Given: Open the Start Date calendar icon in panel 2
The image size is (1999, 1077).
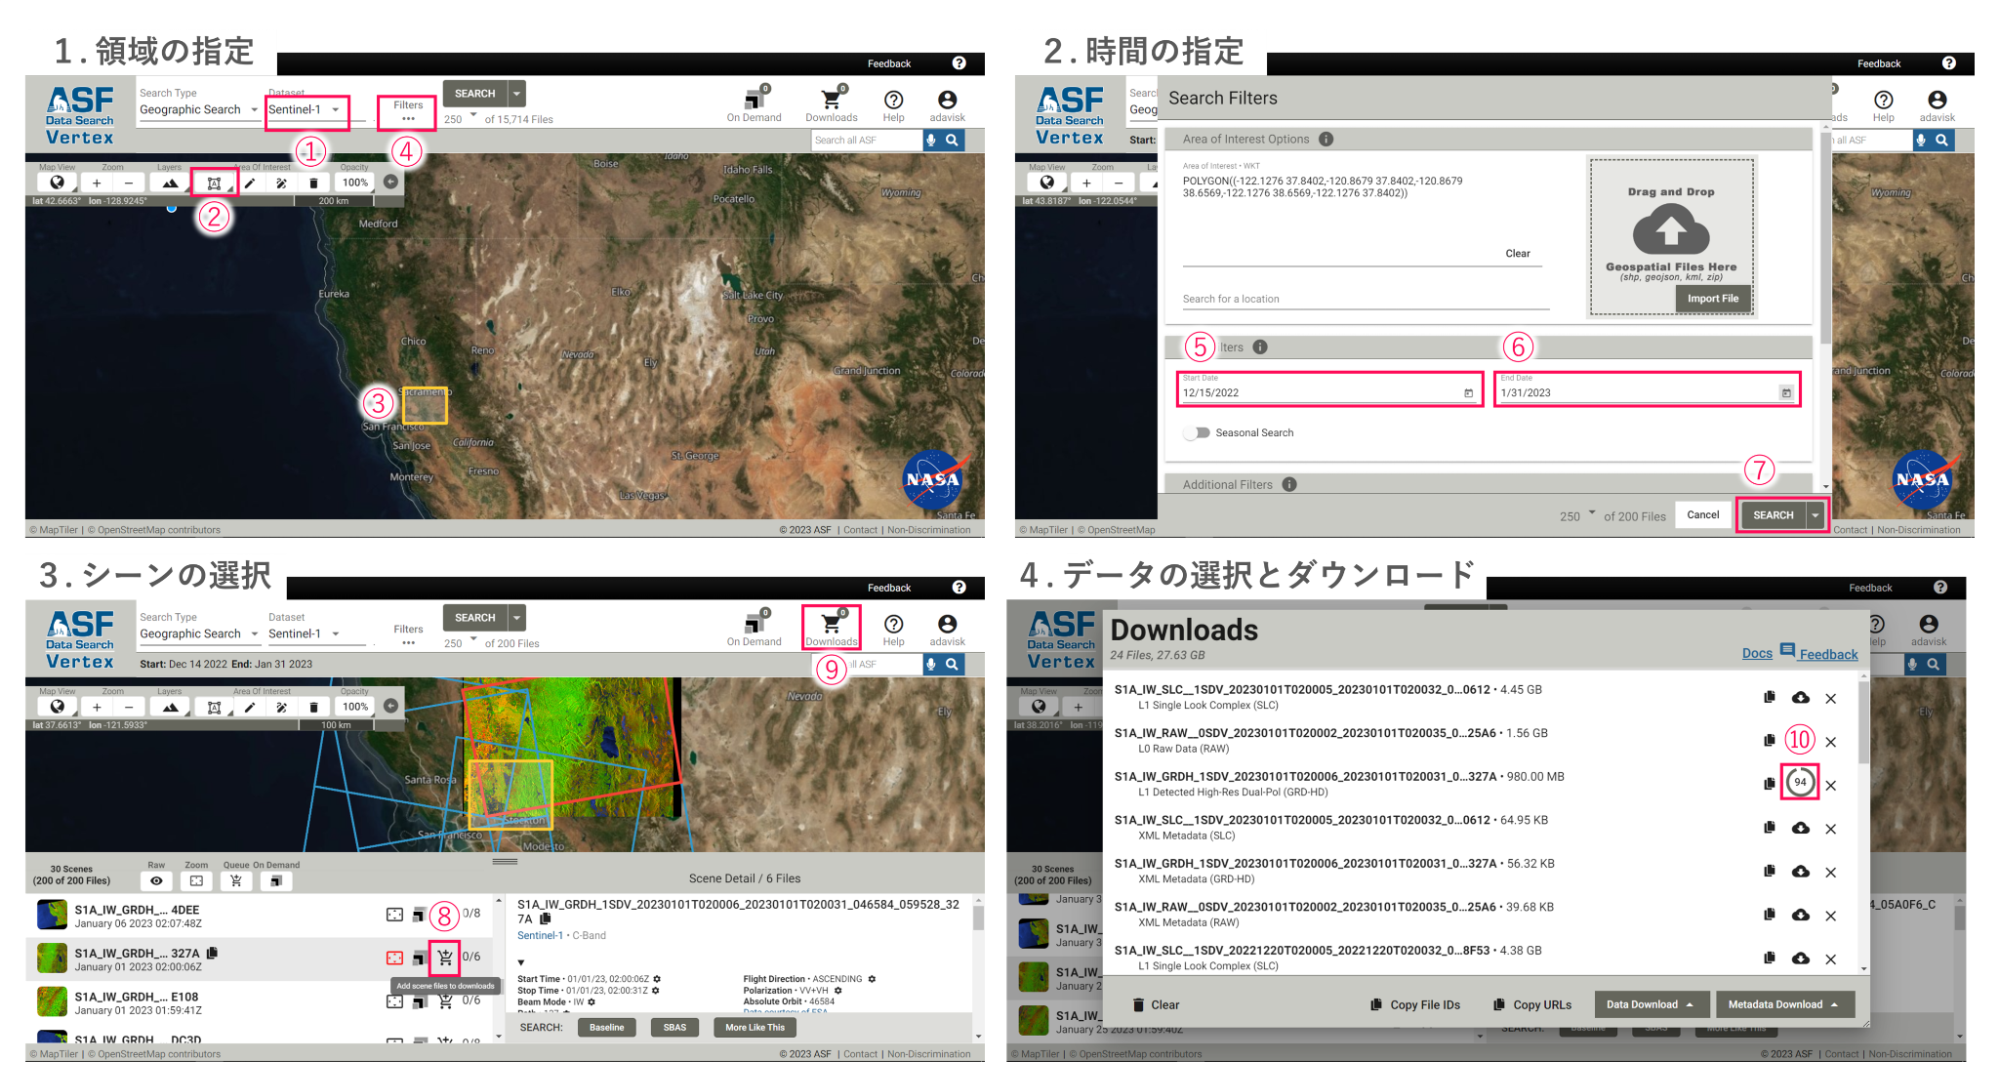Looking at the screenshot, I should 1468,393.
